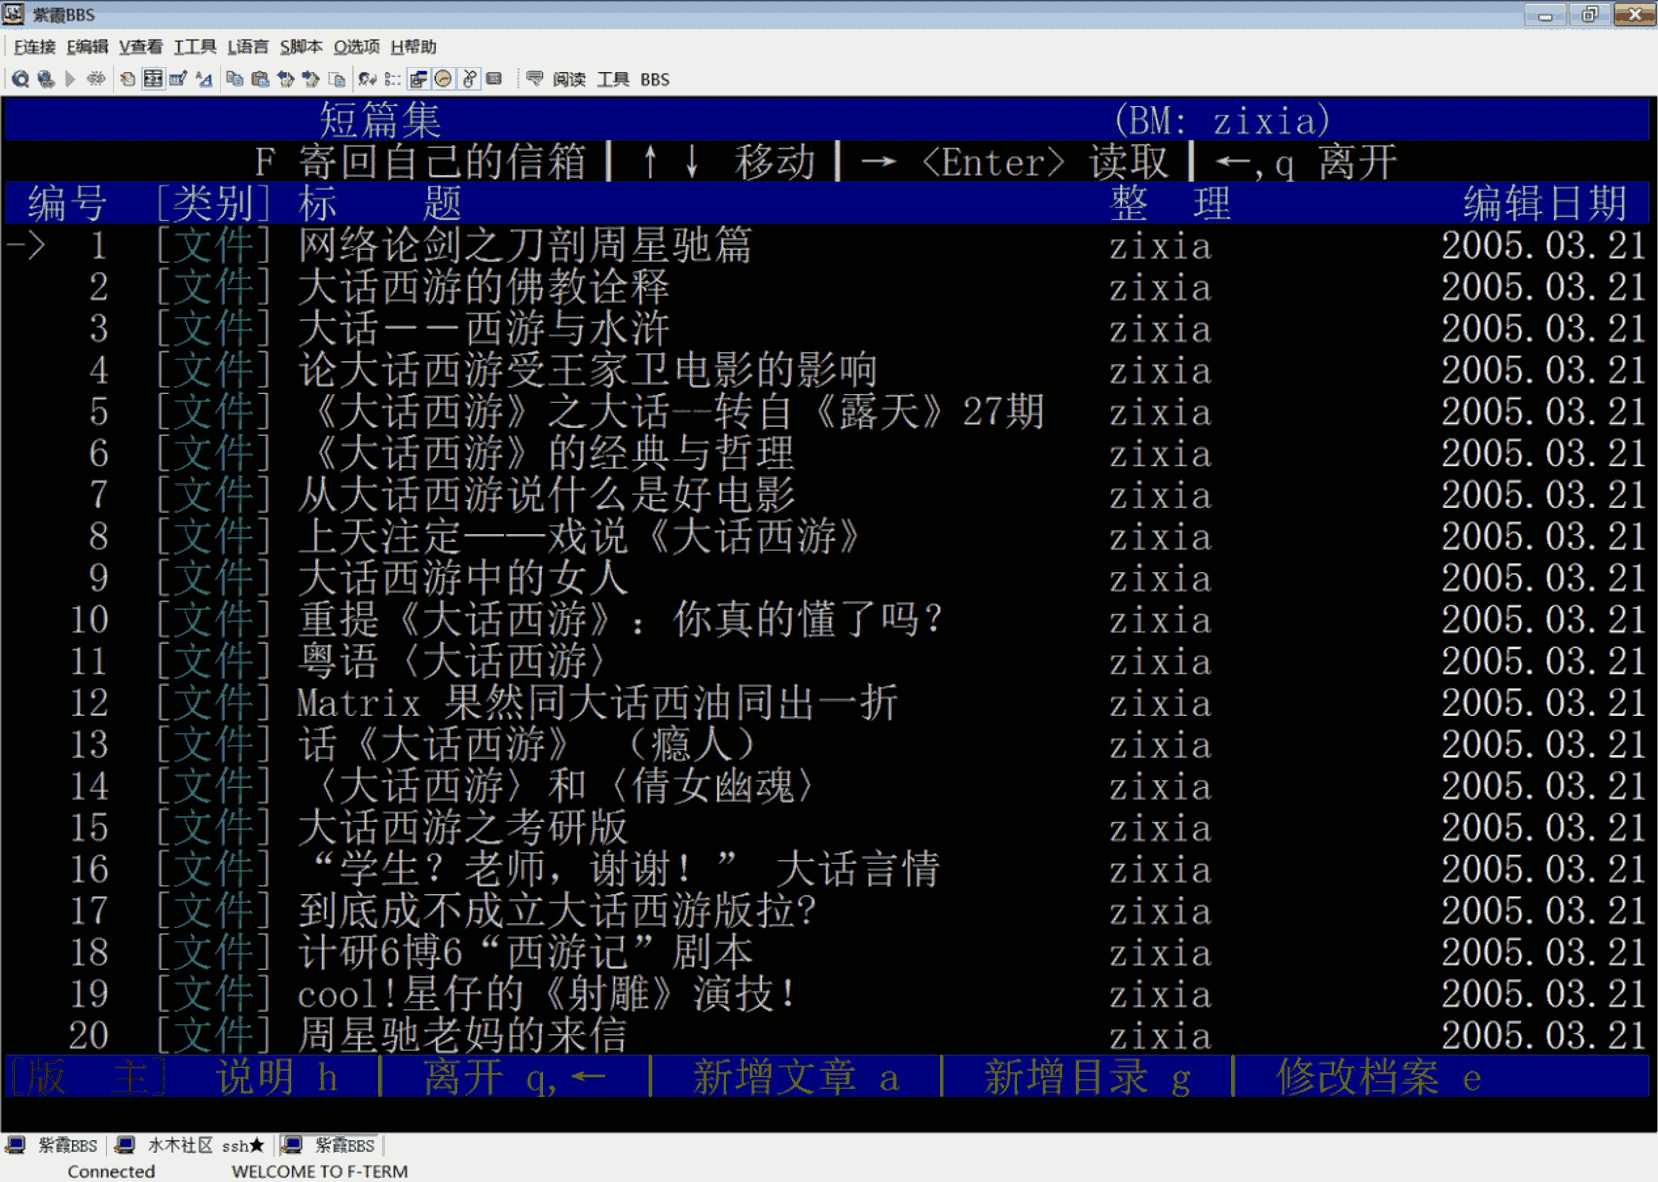Click the 工具 button on the toolbar
Screen dimensions: 1658x1182
pyautogui.click(x=613, y=79)
